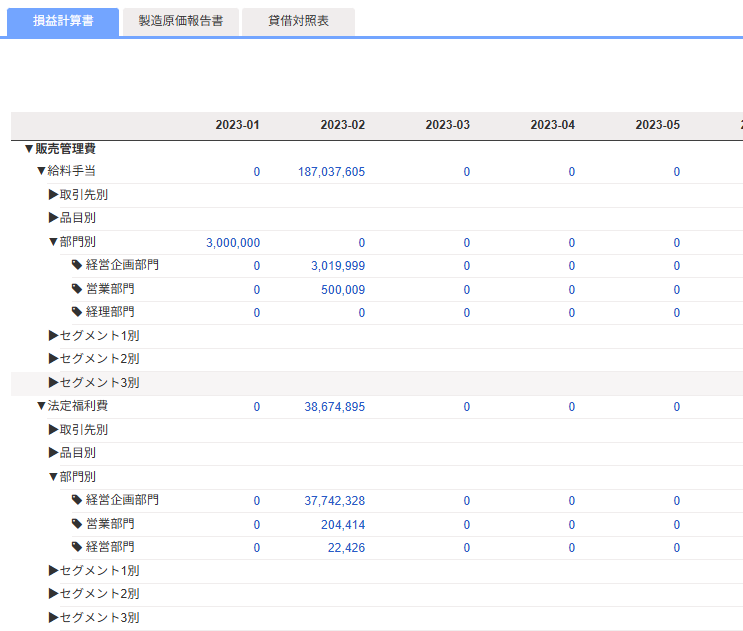Expand セグメント3別 under 給料手当
The height and width of the screenshot is (631, 743).
pyautogui.click(x=54, y=382)
